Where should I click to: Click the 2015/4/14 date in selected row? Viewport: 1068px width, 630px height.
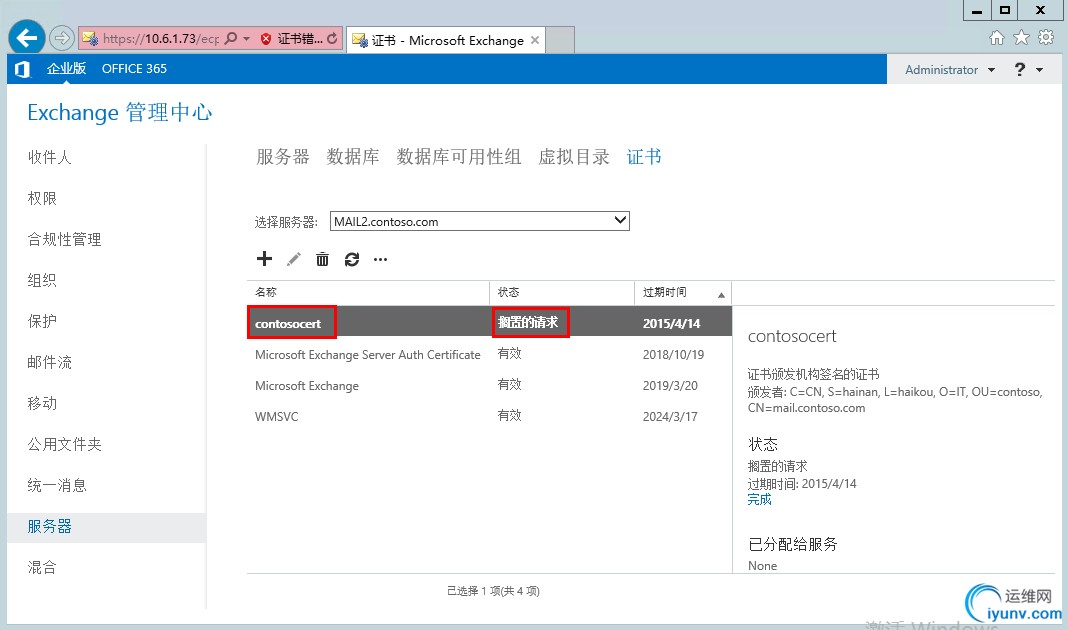(x=672, y=323)
